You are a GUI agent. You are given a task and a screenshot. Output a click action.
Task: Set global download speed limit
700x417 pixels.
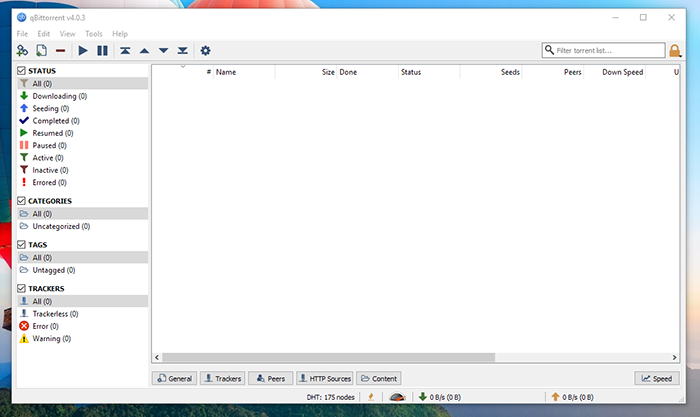click(x=440, y=396)
